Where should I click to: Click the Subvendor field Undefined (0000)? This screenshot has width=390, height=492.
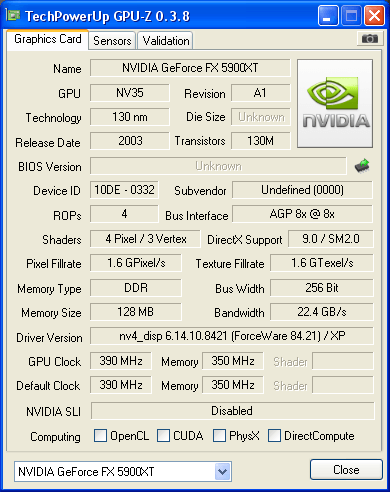tap(302, 190)
